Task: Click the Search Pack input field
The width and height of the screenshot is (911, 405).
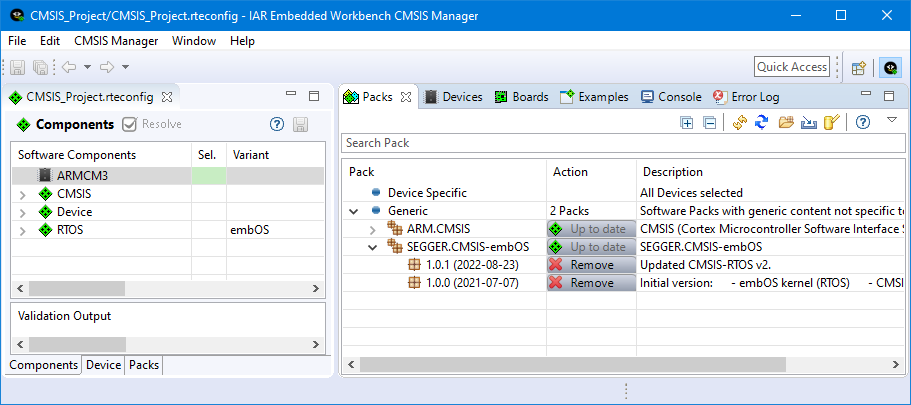Action: [x=620, y=143]
